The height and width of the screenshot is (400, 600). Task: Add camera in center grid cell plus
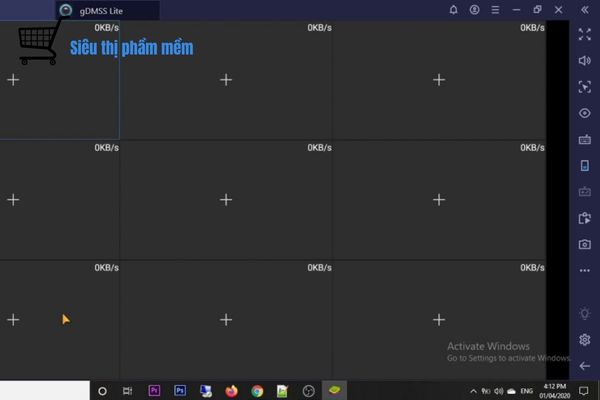(226, 199)
